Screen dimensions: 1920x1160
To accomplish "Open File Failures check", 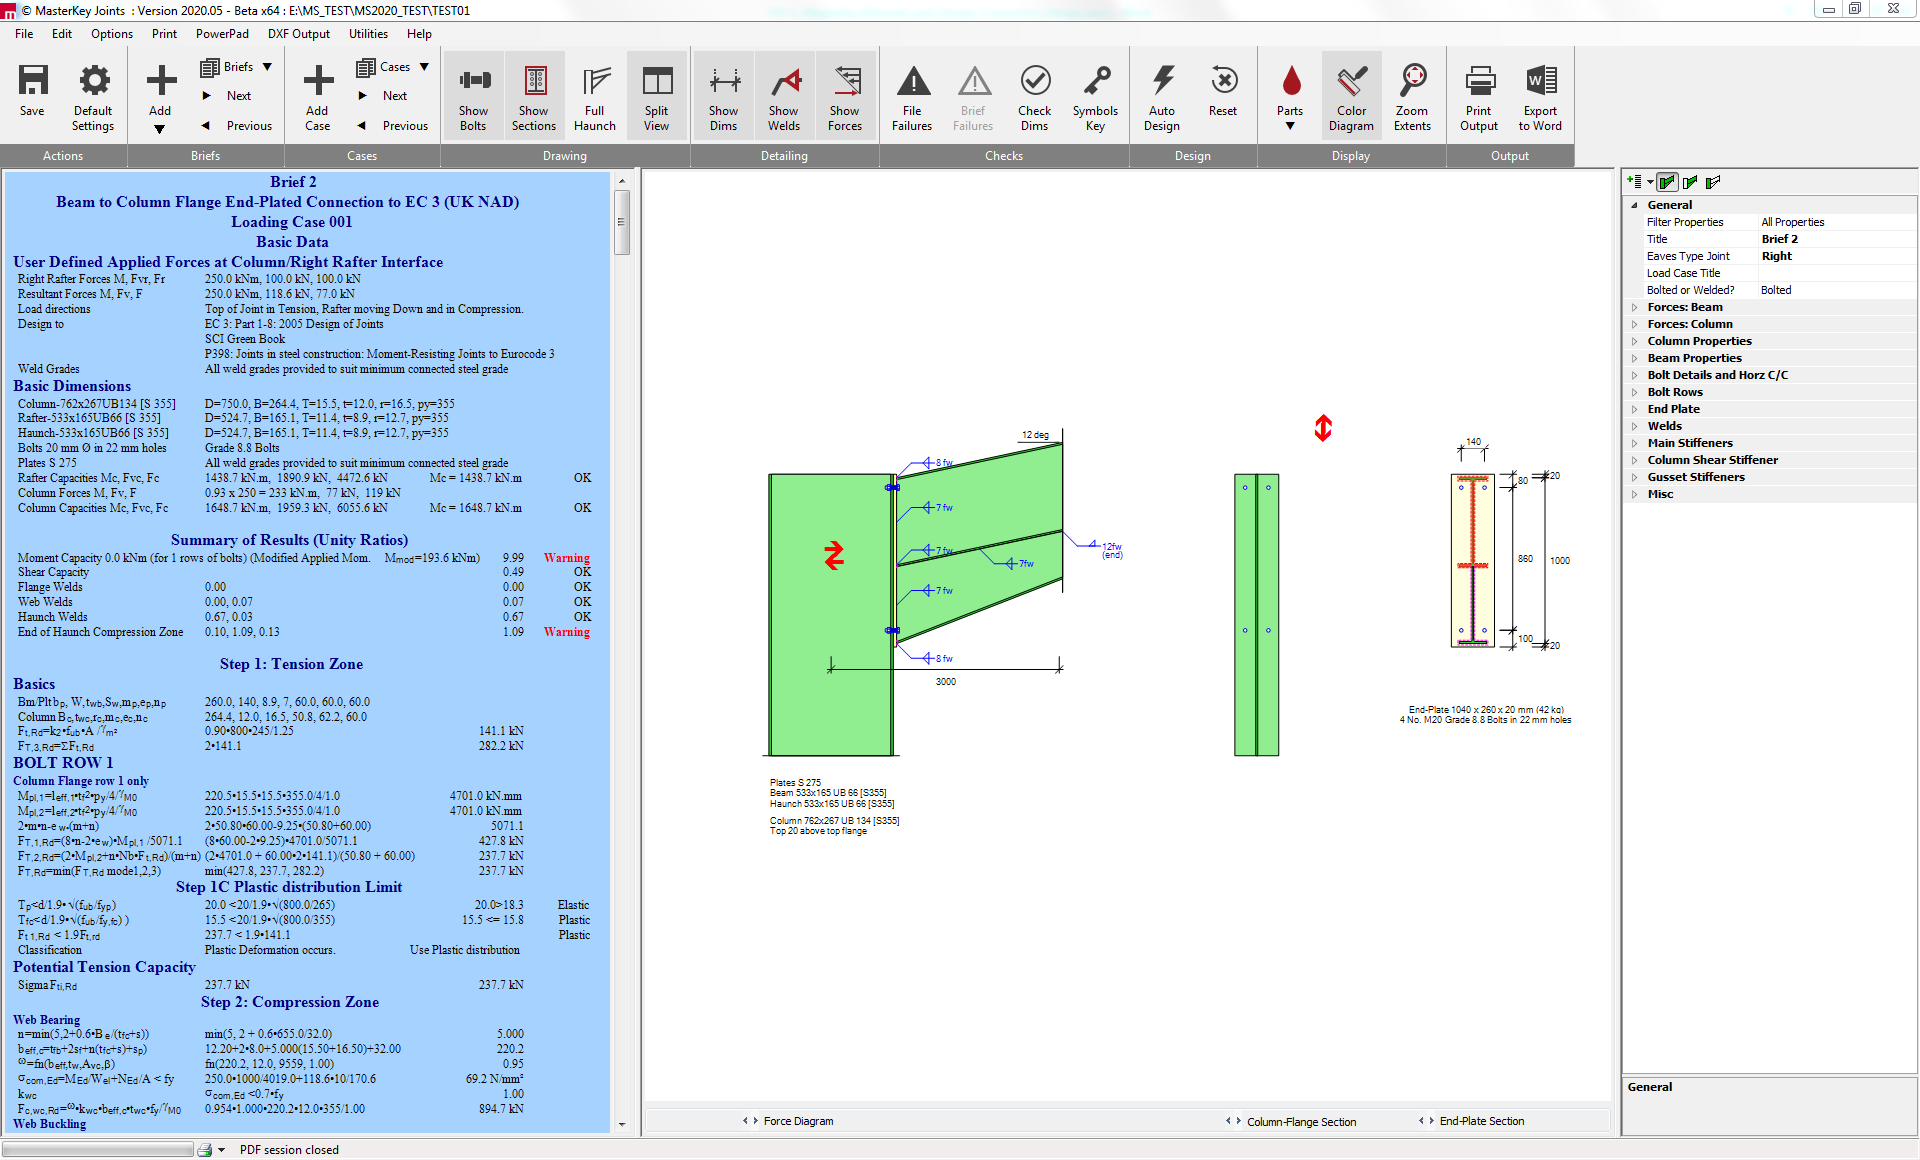I will coord(912,97).
